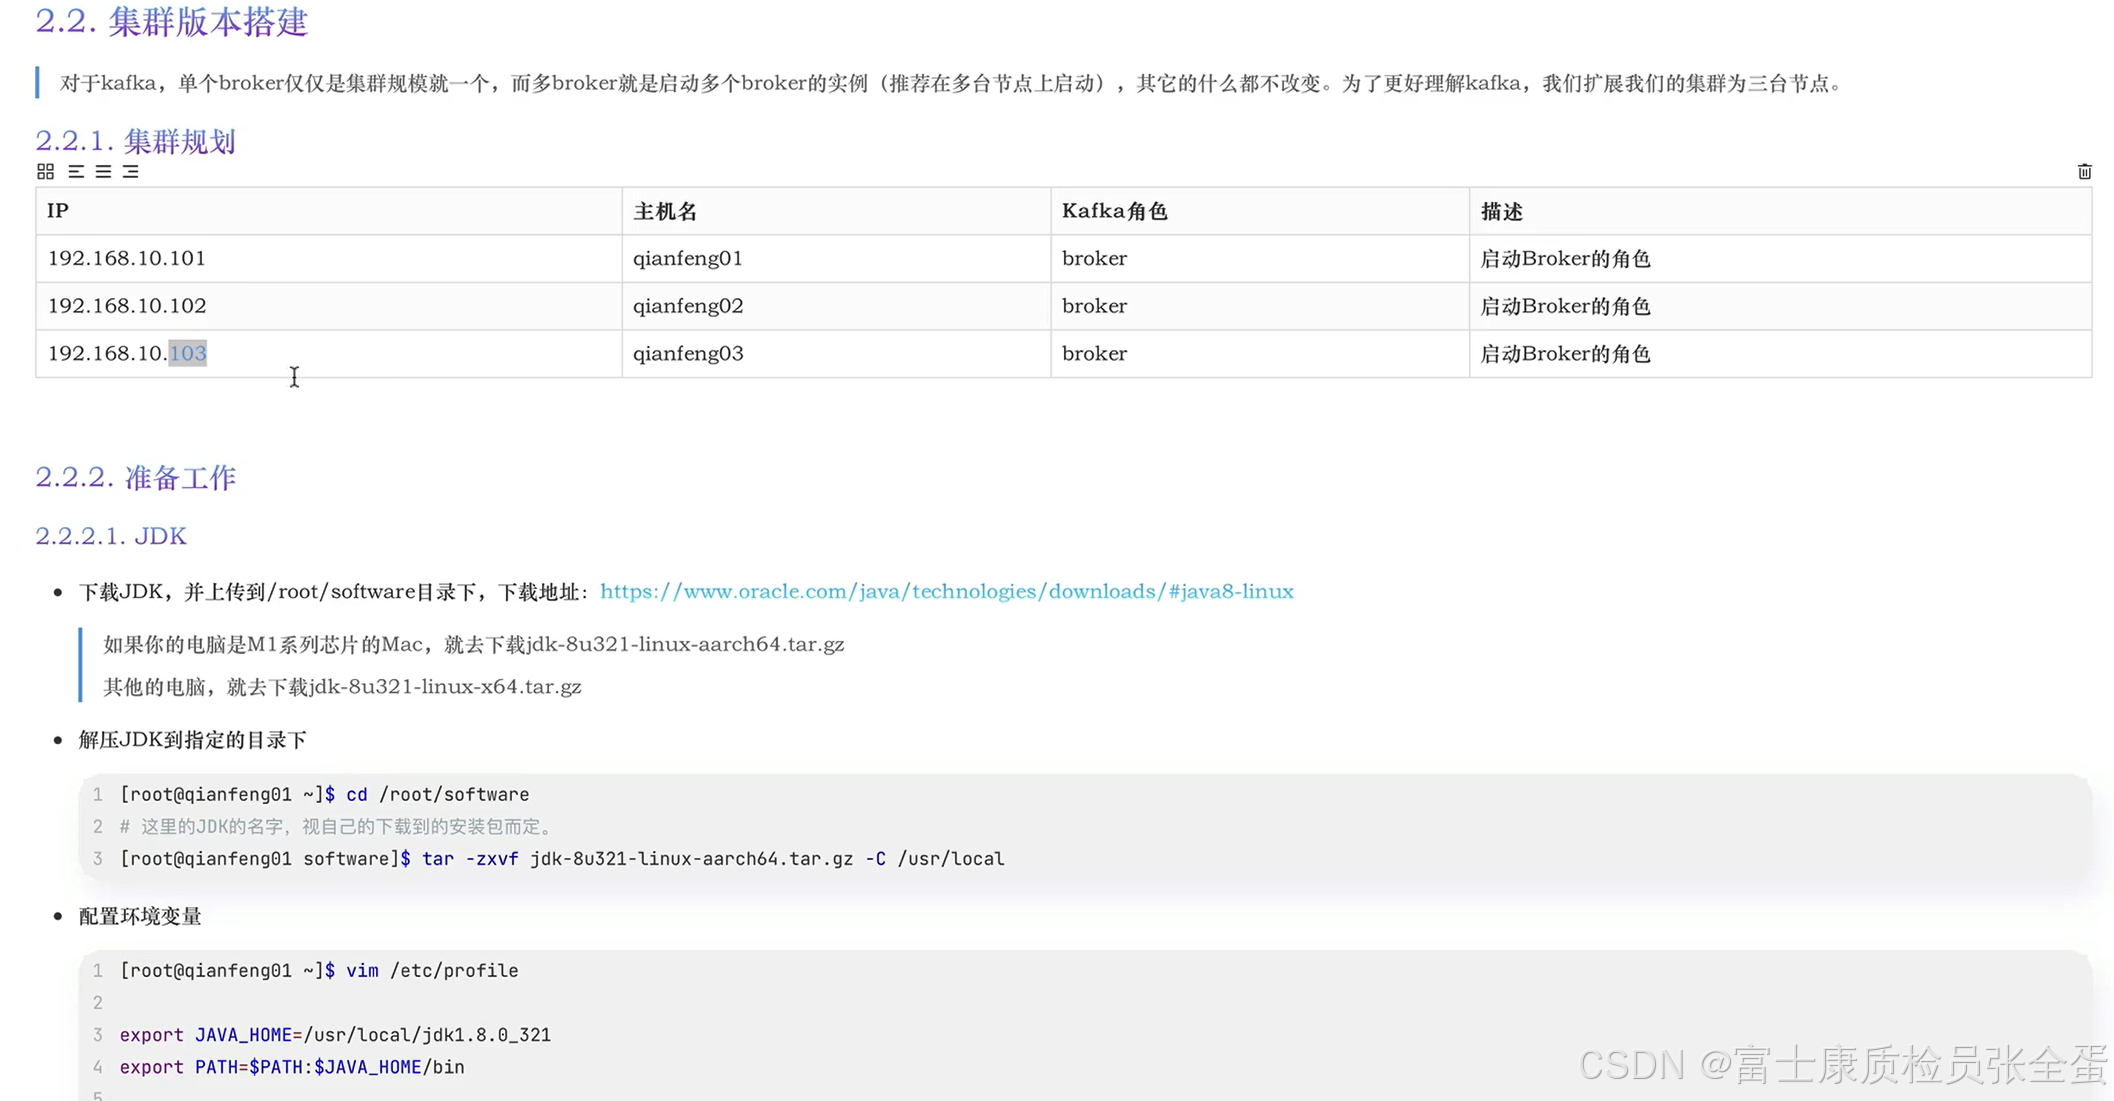The height and width of the screenshot is (1101, 2114).
Task: Center align the table column
Action: click(x=103, y=172)
